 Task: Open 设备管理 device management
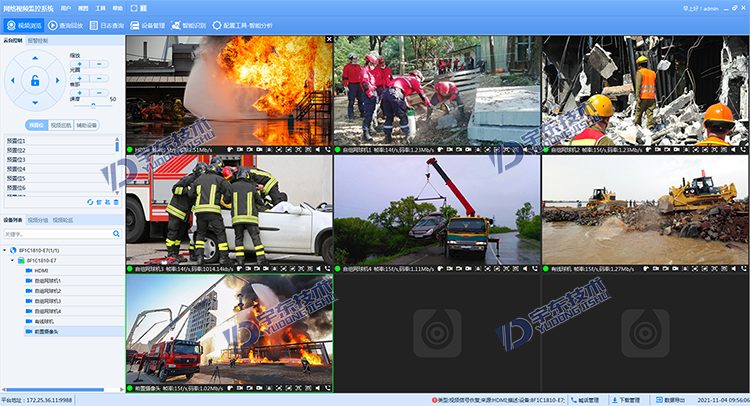point(148,24)
